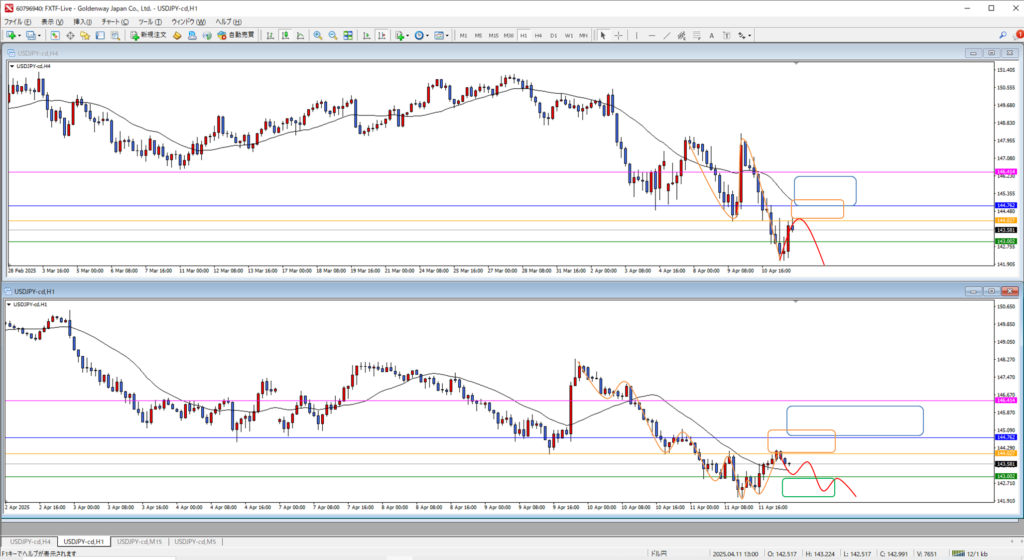The height and width of the screenshot is (560, 1024).
Task: Open the indicators list dropdown
Action: click(x=409, y=35)
